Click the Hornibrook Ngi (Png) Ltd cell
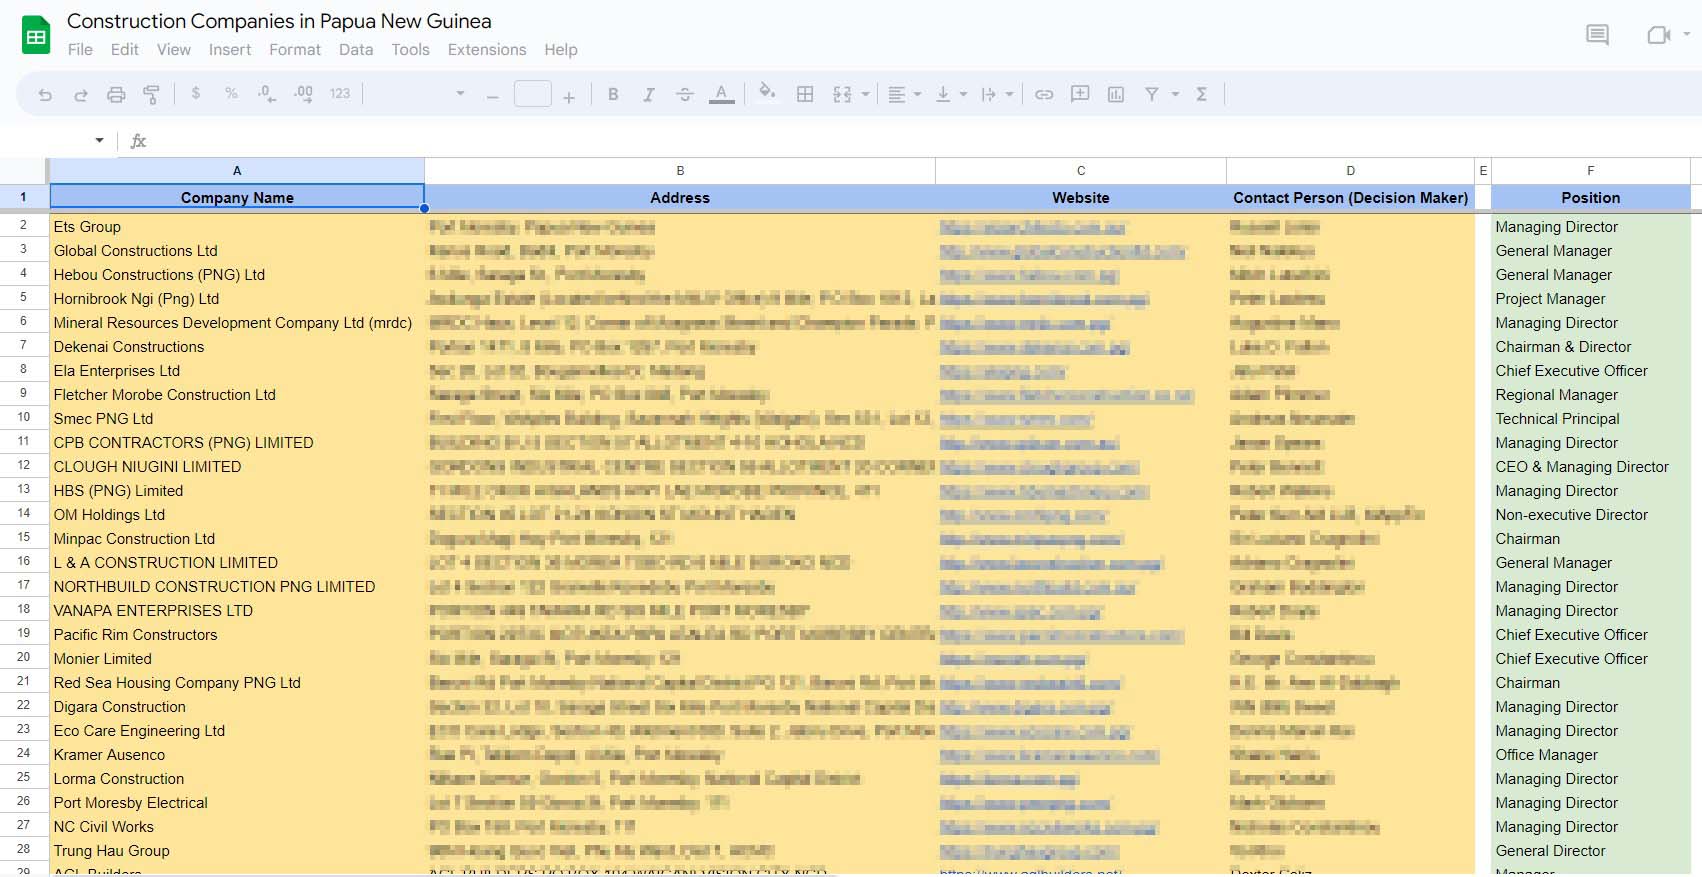 (237, 299)
